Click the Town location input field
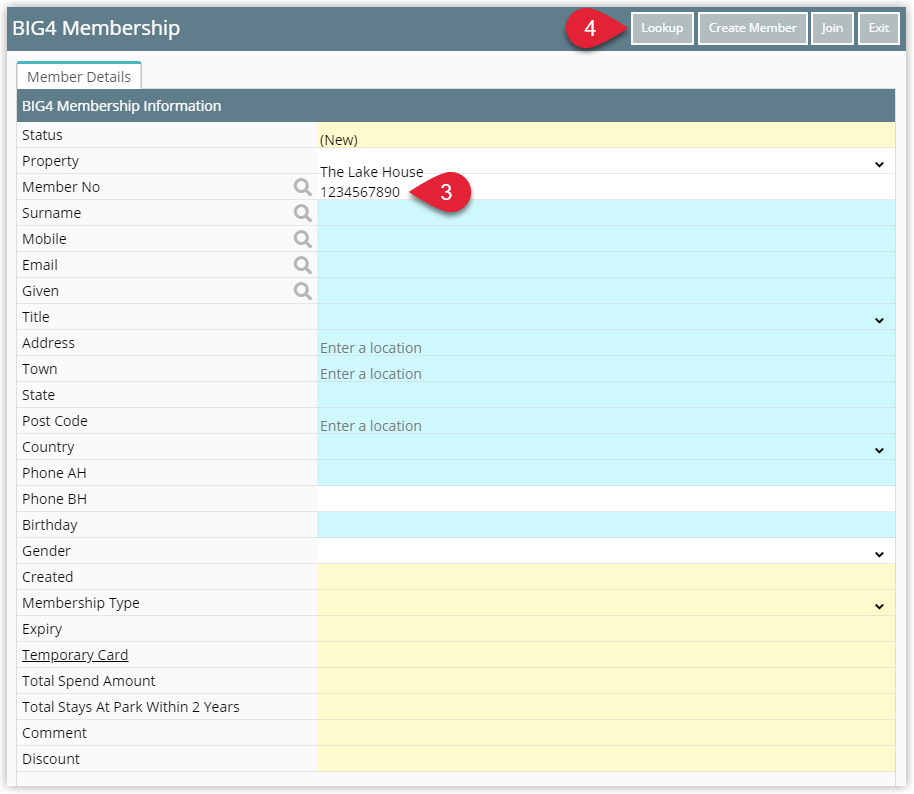 tap(606, 369)
